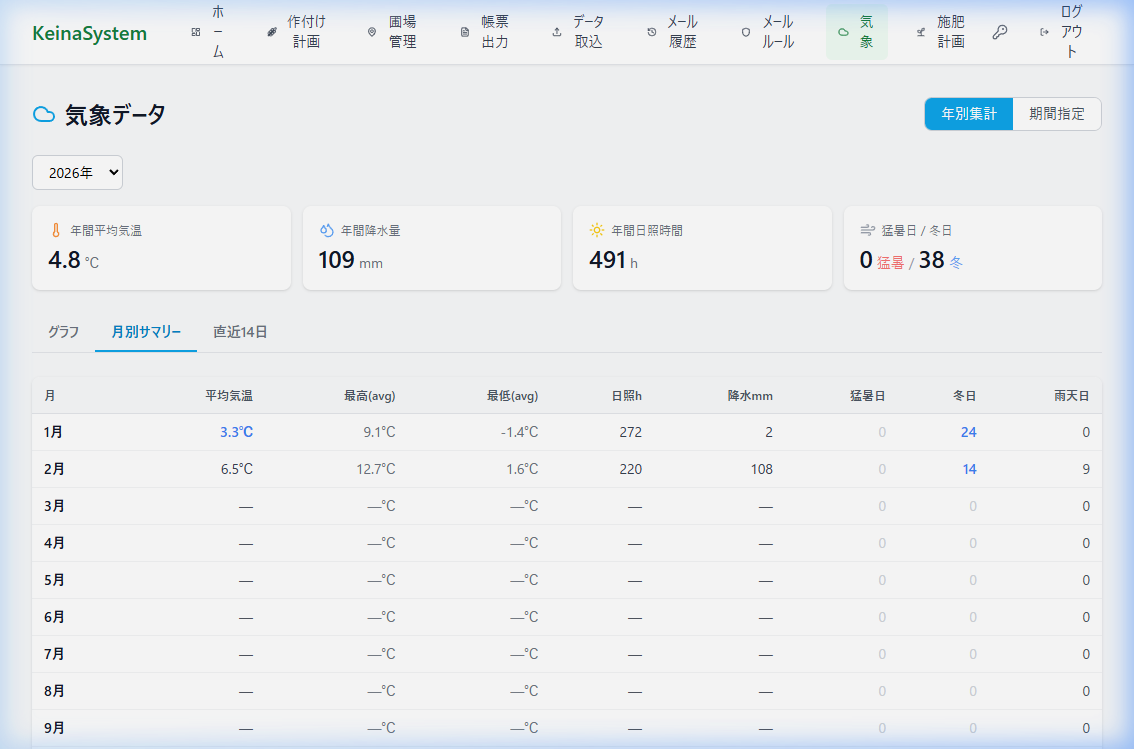Click the 年間平均気温 summary card

point(161,248)
